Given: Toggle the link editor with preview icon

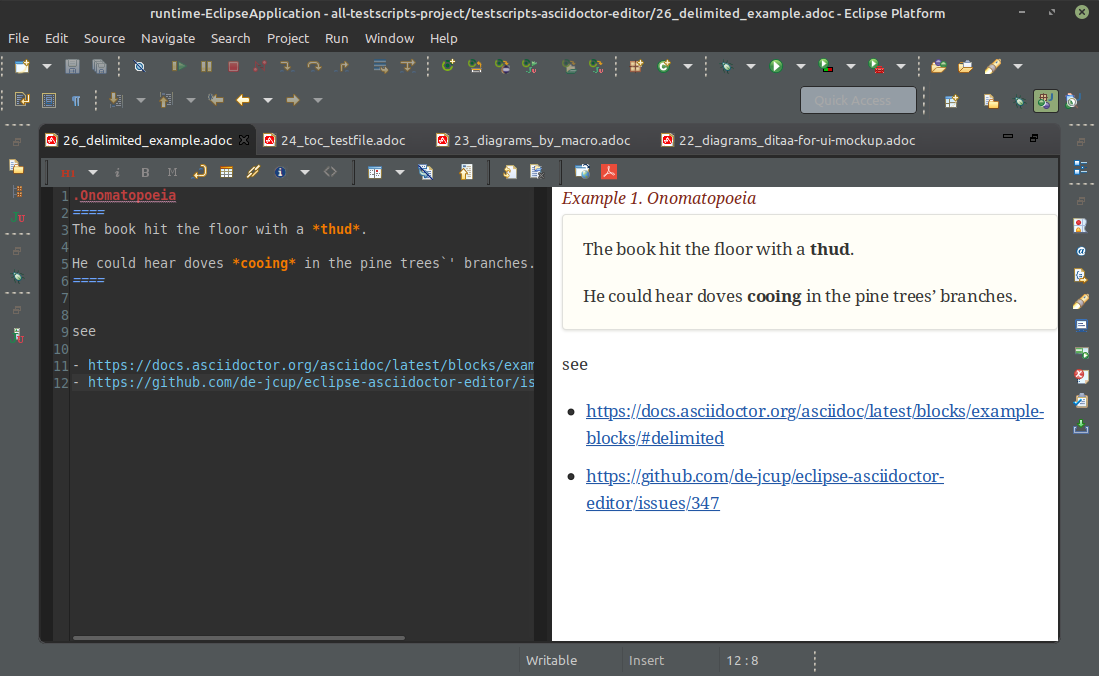Looking at the screenshot, I should pyautogui.click(x=425, y=173).
